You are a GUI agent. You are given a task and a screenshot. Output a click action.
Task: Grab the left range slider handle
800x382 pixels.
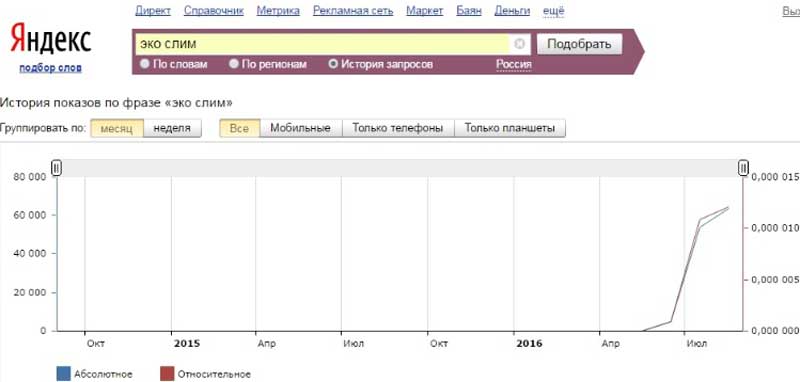pos(57,167)
